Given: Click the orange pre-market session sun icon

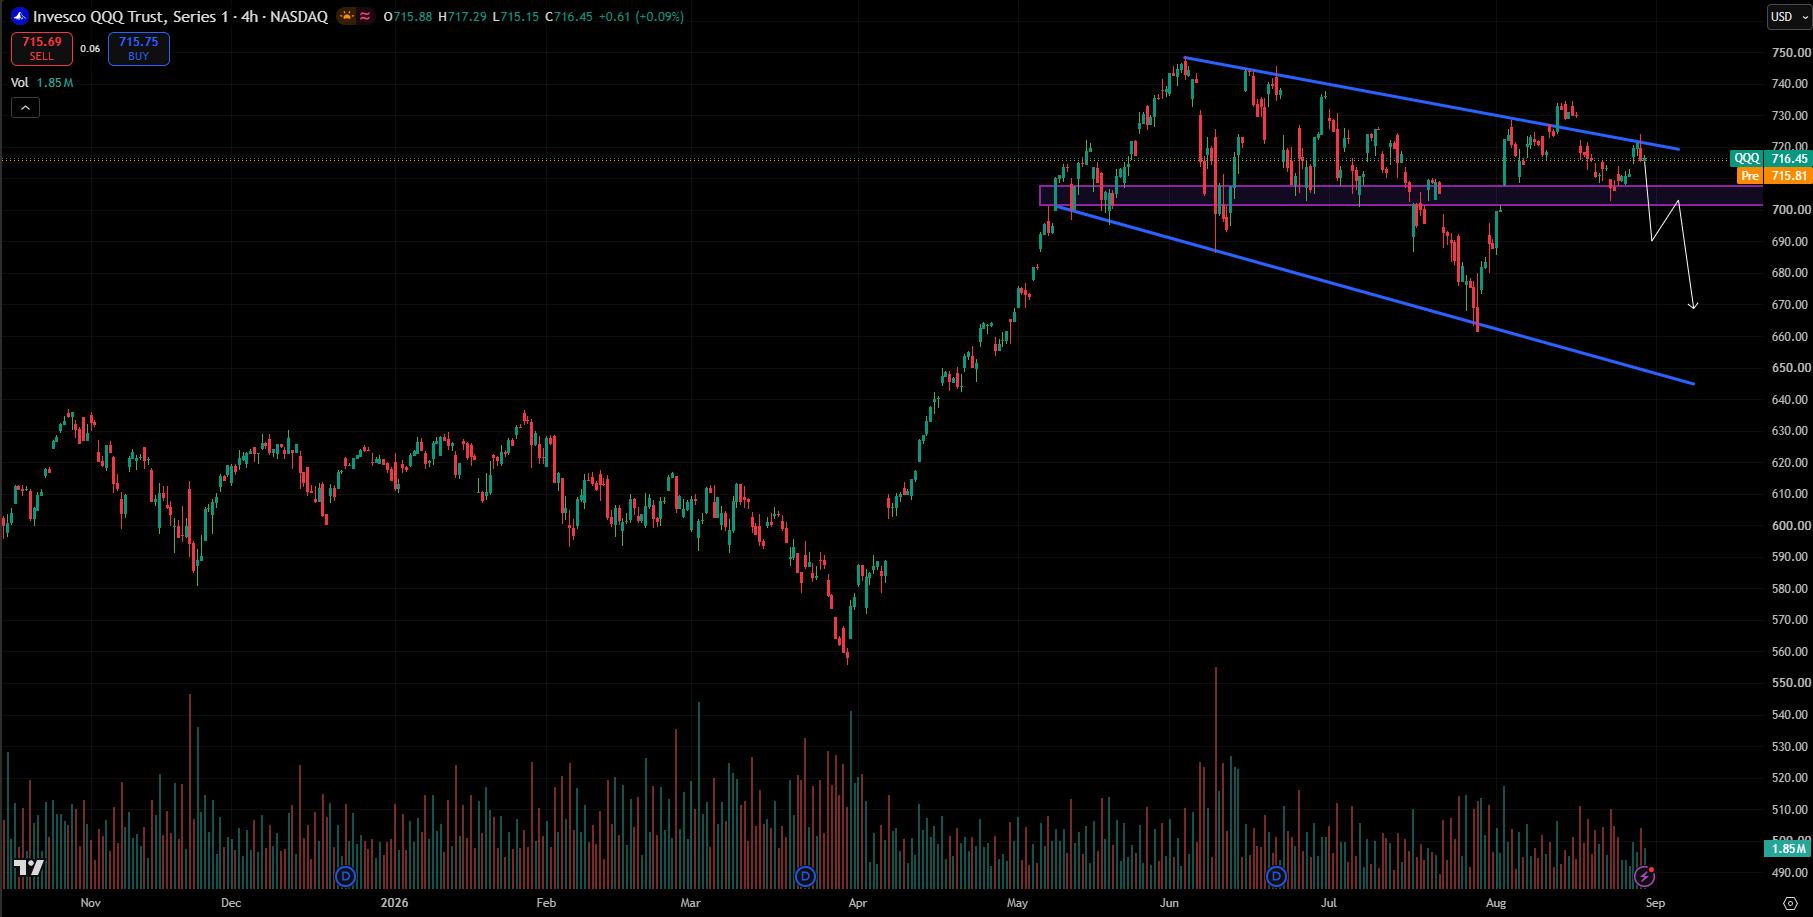Looking at the screenshot, I should coord(346,16).
